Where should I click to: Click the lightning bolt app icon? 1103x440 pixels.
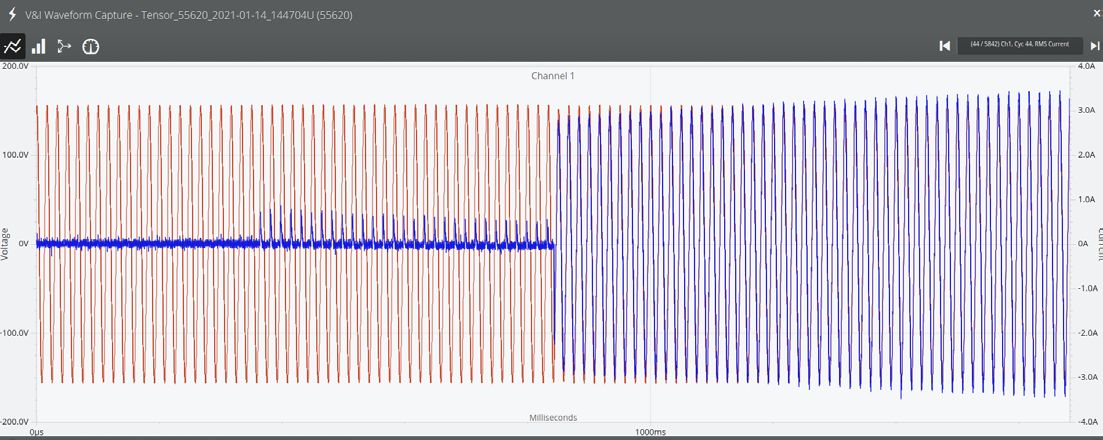pos(11,14)
